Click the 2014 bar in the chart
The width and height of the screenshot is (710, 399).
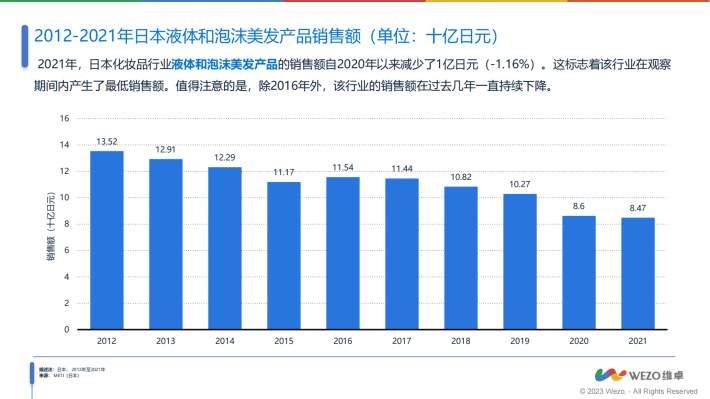225,248
